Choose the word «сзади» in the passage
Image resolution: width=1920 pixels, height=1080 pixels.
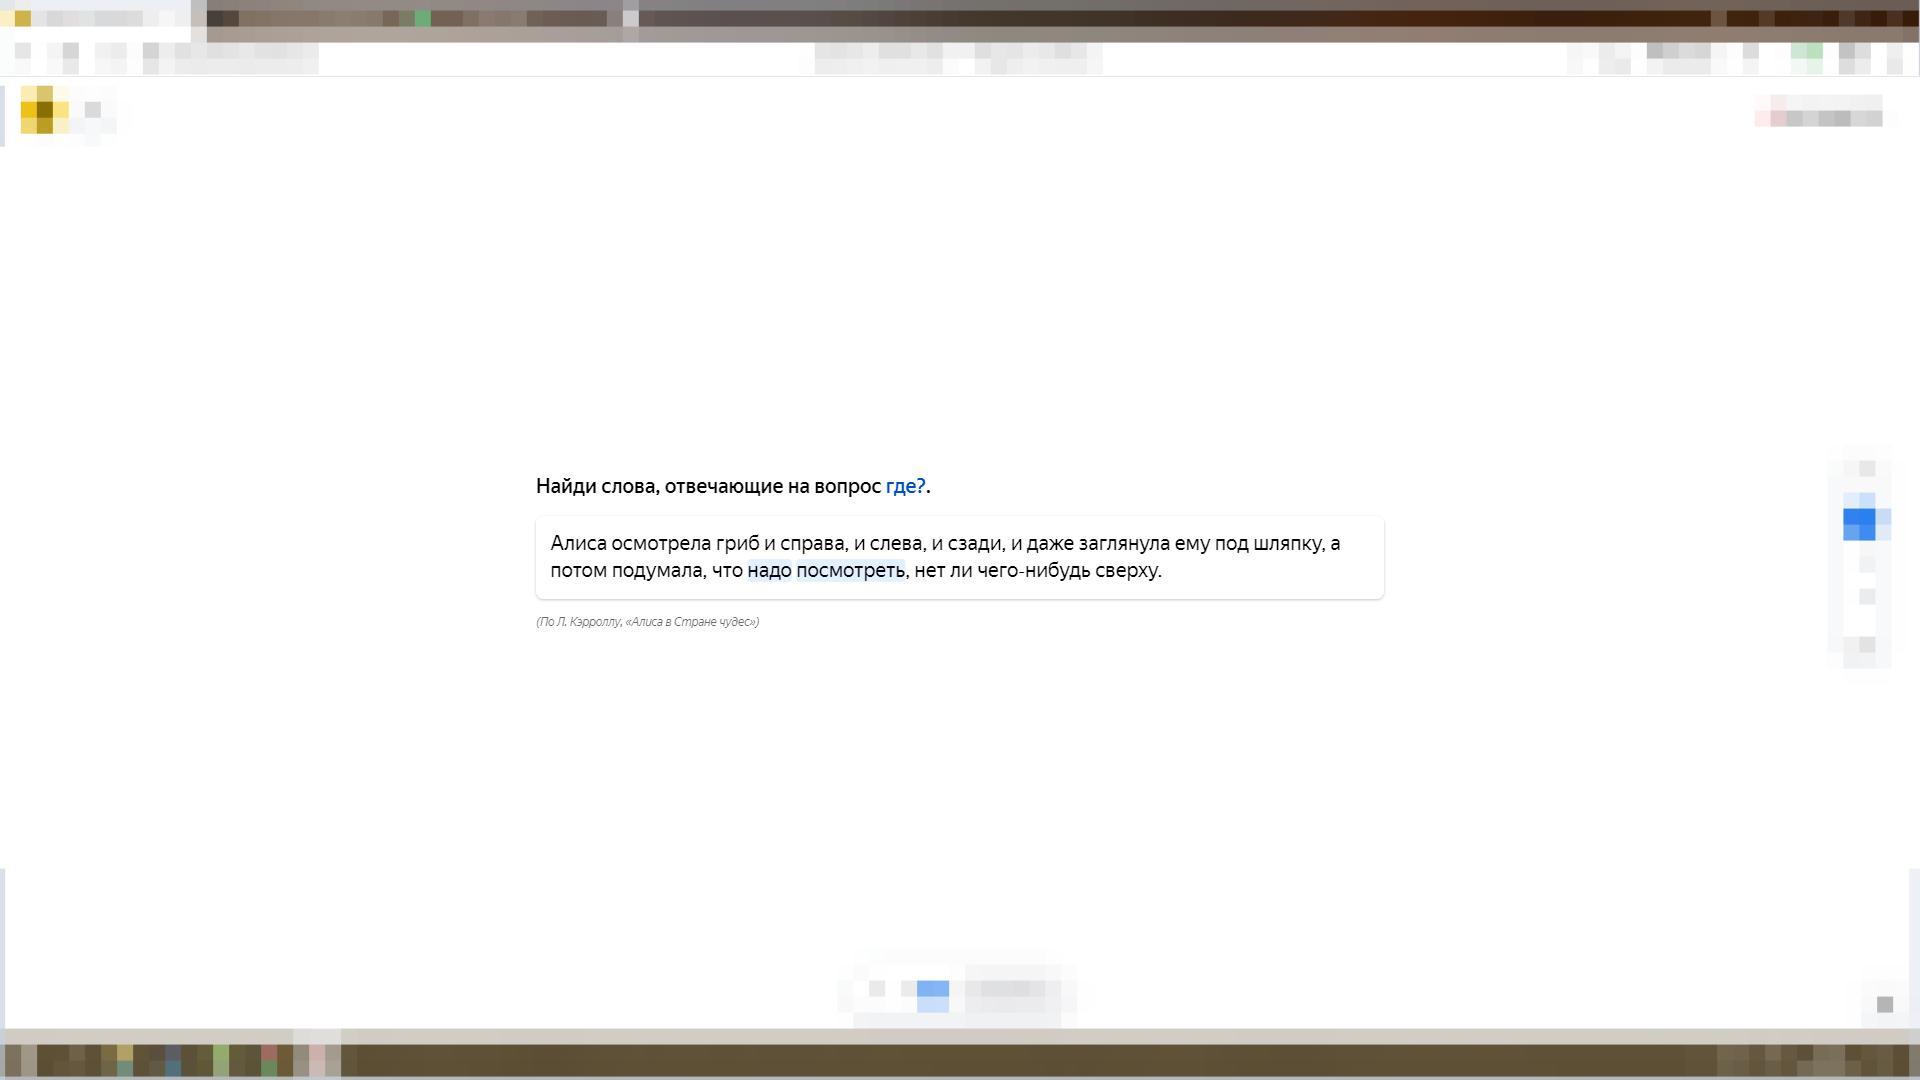point(974,544)
